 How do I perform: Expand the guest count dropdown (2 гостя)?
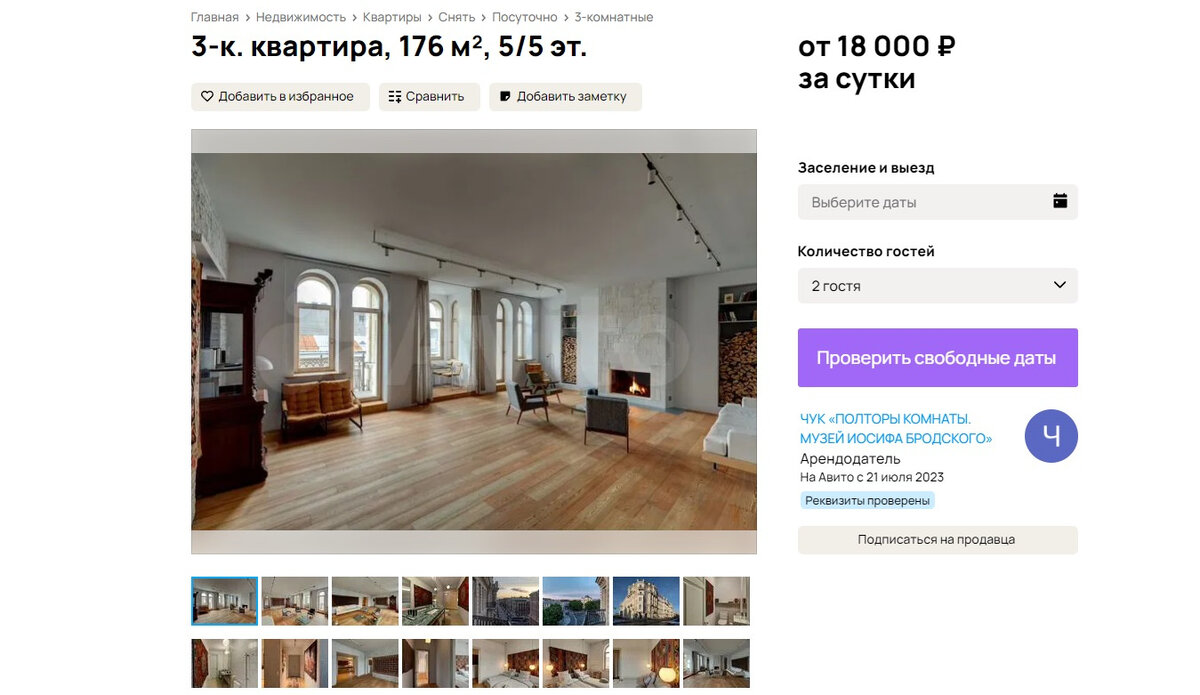pos(938,286)
